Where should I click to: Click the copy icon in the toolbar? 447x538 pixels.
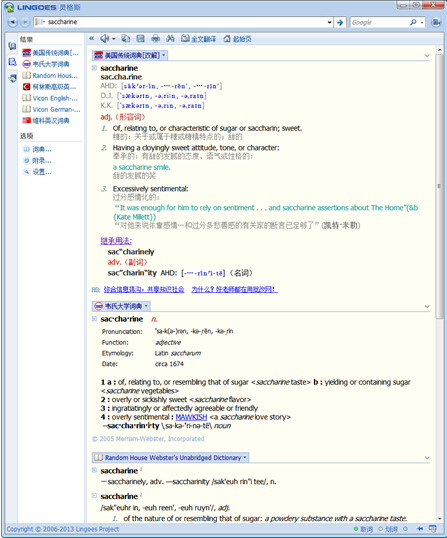point(126,39)
